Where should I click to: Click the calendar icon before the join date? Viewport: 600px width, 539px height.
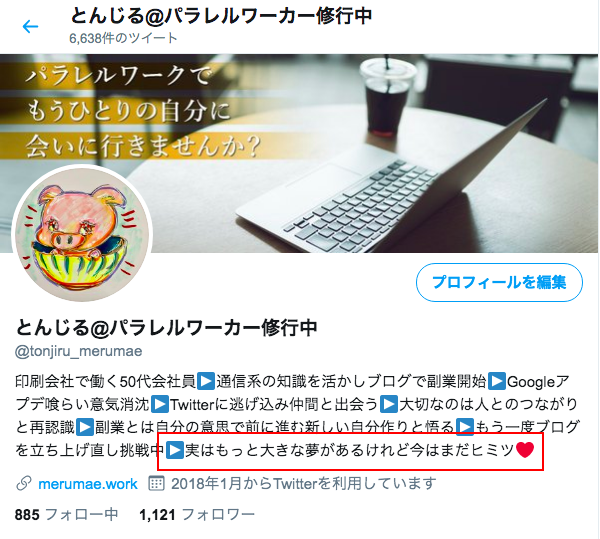click(x=156, y=484)
